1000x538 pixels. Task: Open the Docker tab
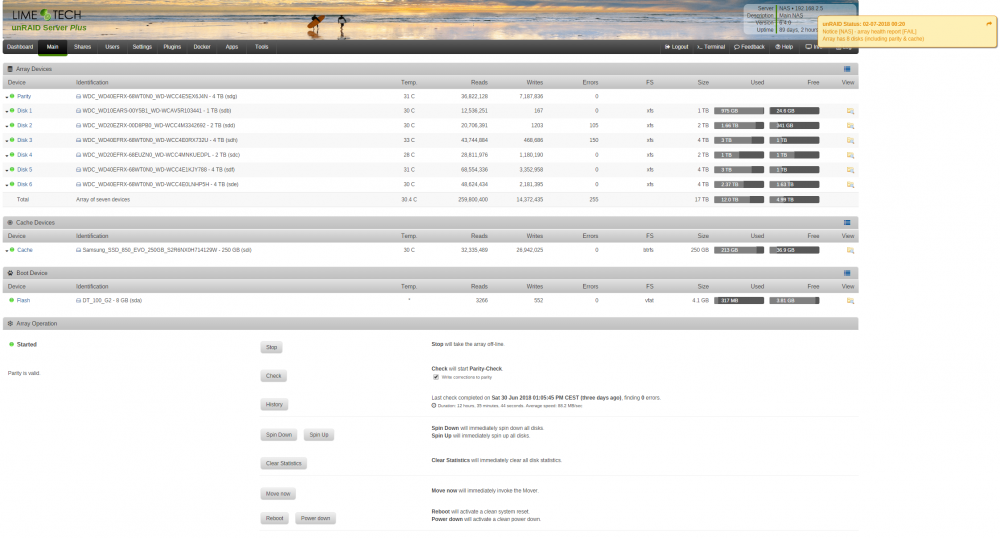(x=202, y=47)
